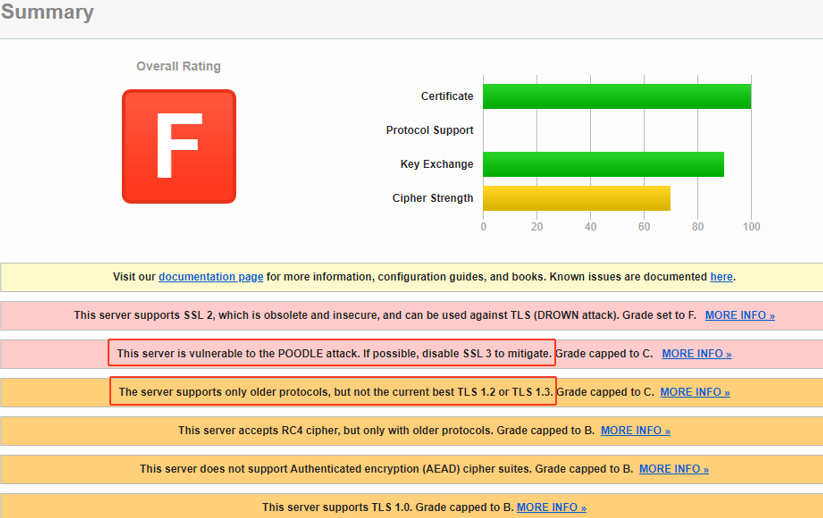Open MORE INFO for AEAD cipher suites warning
823x518 pixels.
point(673,469)
